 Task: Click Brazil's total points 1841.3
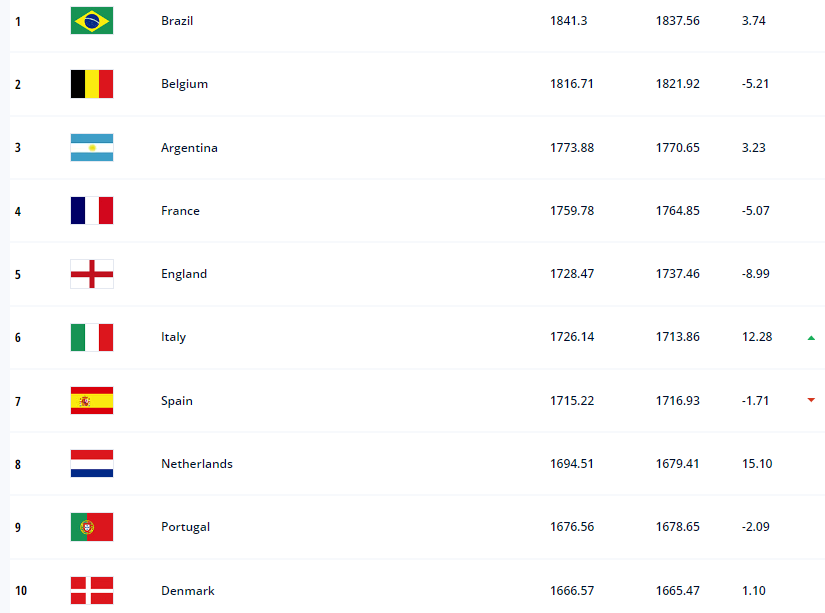tap(568, 20)
